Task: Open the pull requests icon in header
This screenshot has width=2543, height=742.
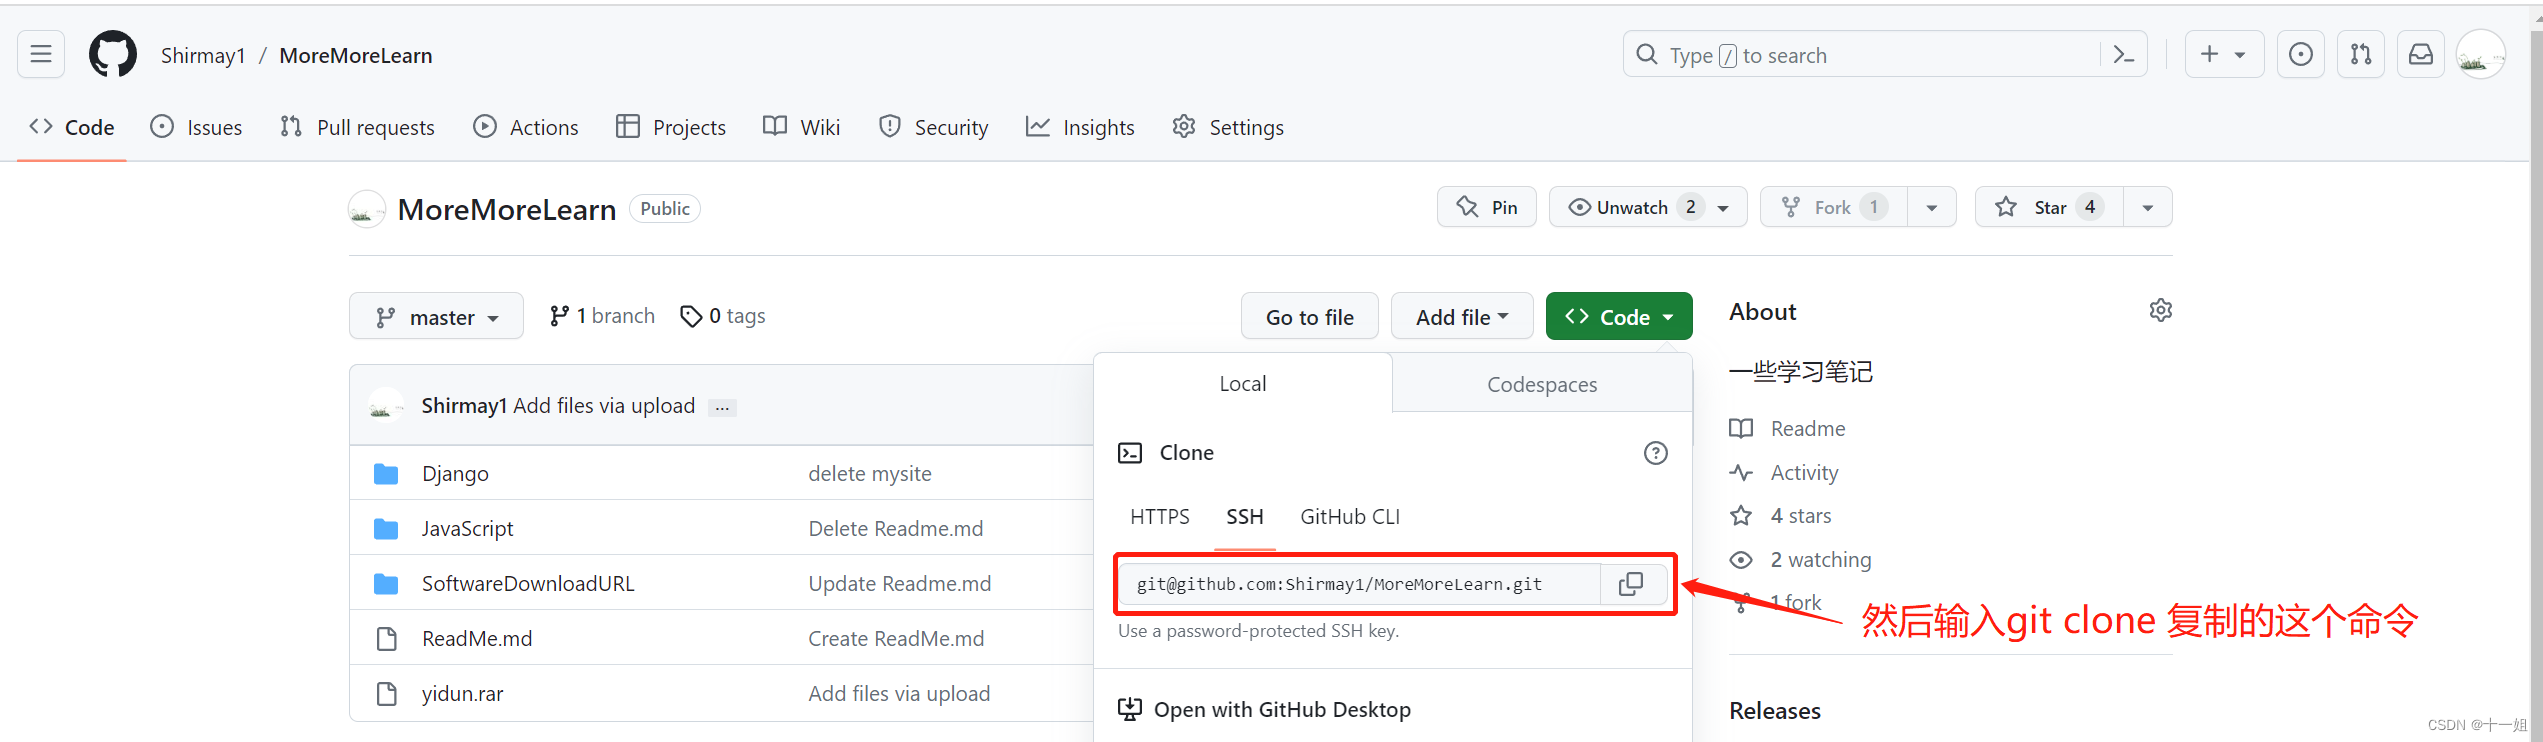Action: point(2361,54)
